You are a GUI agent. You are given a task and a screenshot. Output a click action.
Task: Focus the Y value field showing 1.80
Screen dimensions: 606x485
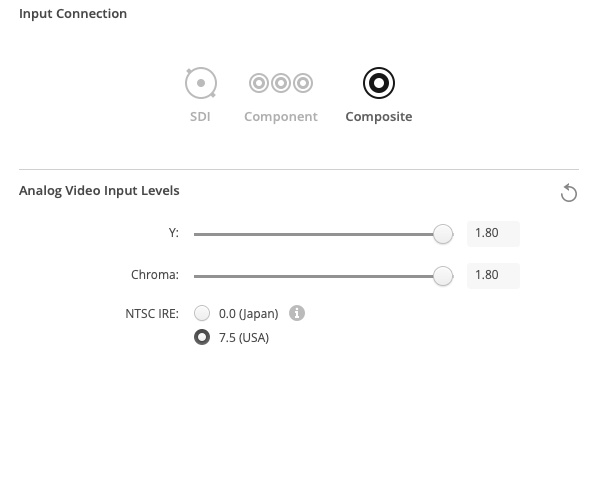pos(493,234)
